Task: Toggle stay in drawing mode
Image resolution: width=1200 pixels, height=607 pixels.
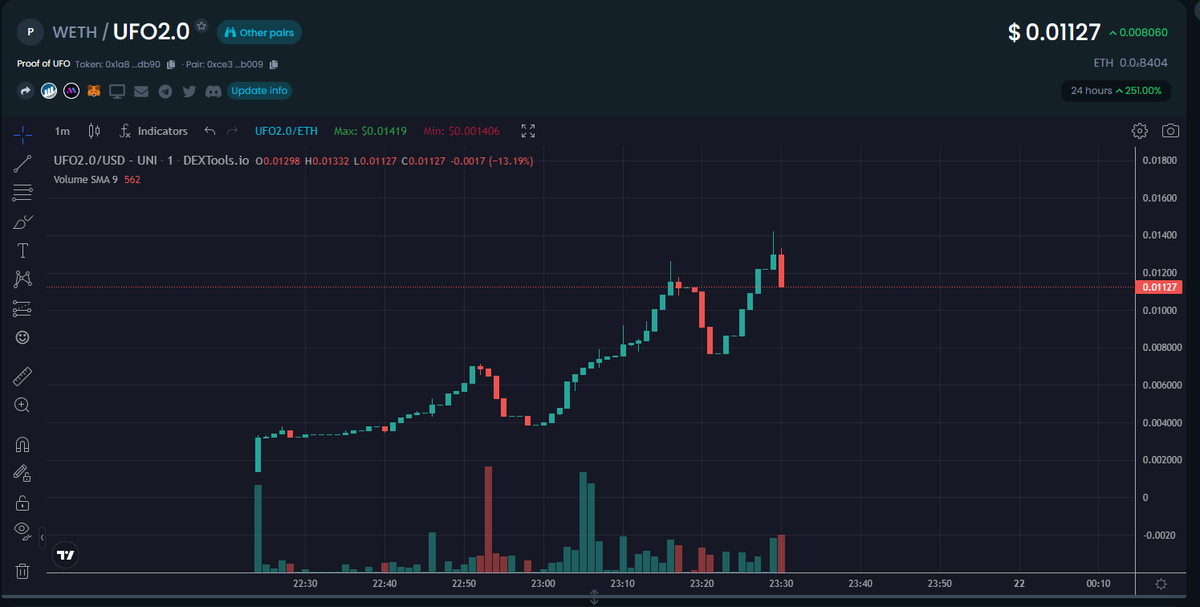Action: click(22, 473)
